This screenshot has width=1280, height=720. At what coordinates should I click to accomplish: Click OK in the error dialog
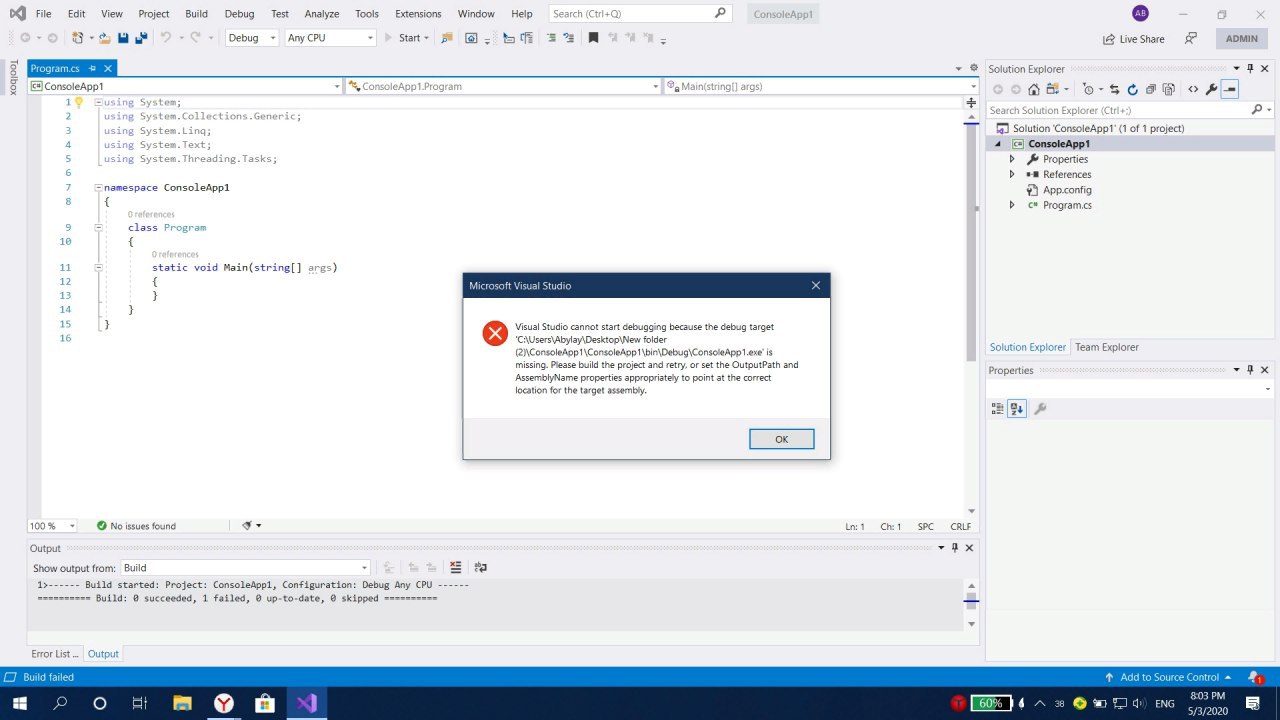pyautogui.click(x=781, y=439)
